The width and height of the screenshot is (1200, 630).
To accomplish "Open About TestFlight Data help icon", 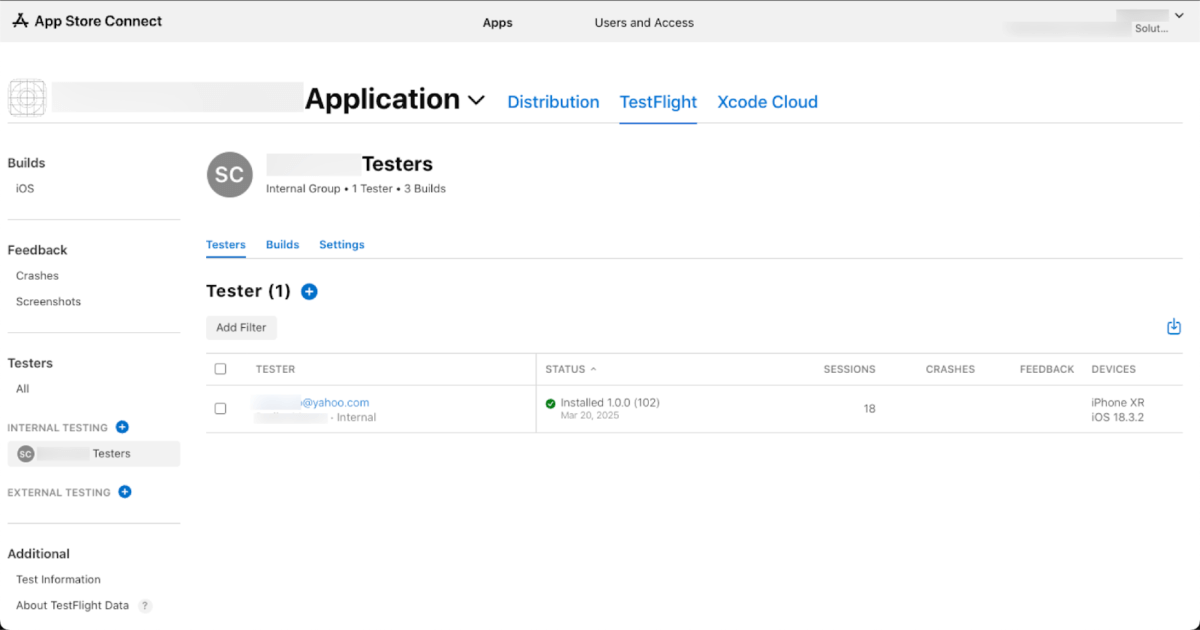I will point(145,605).
